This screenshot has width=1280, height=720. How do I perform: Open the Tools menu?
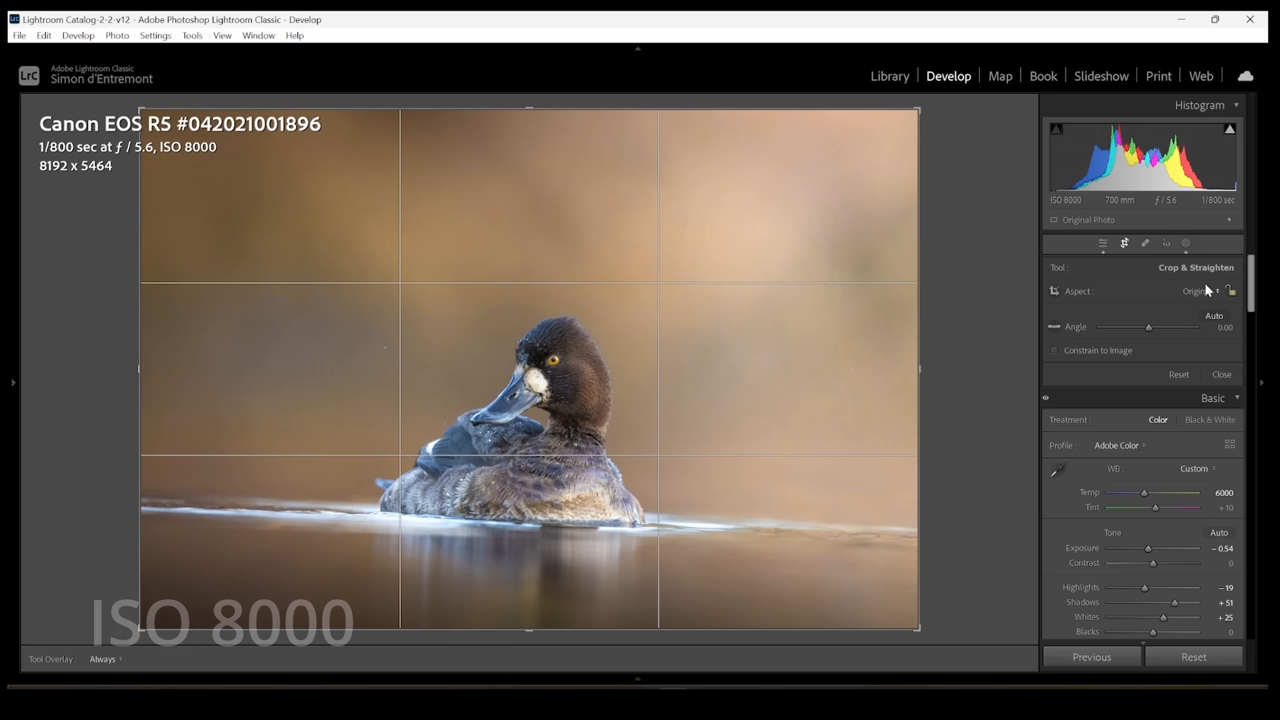(192, 35)
